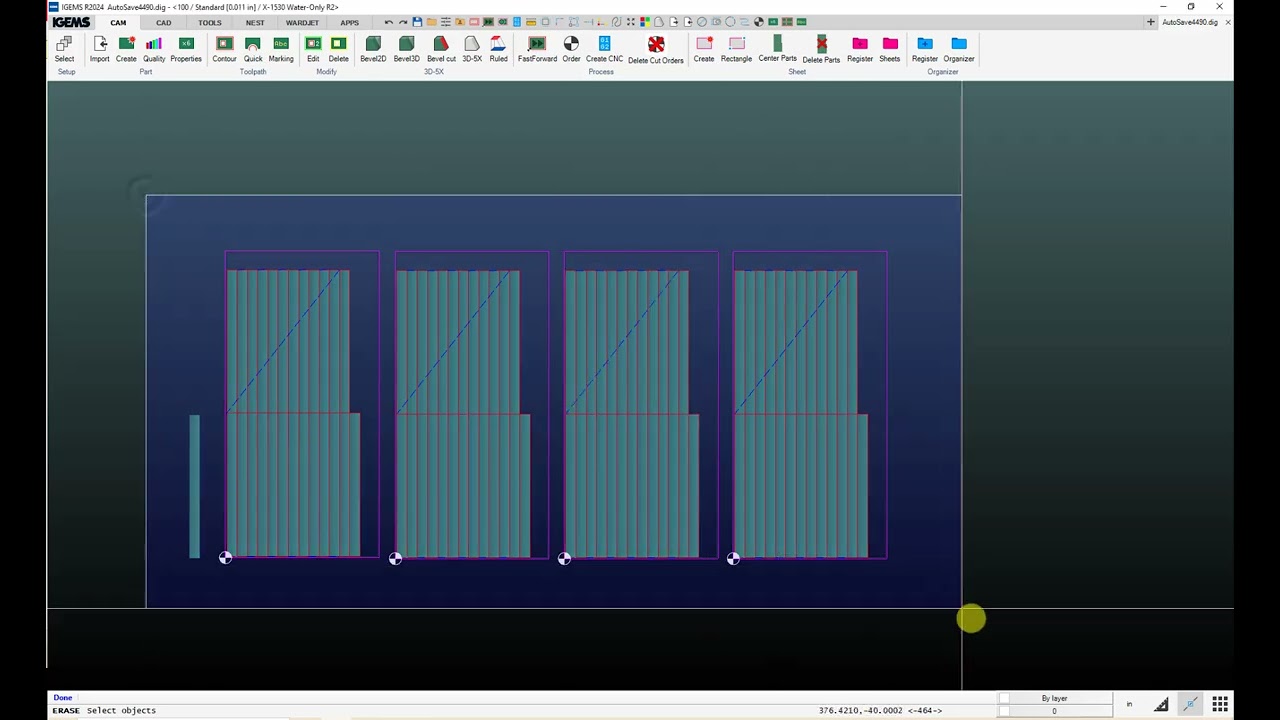1280x720 pixels.
Task: Toggle the object snap icon in status bar
Action: click(x=1190, y=705)
